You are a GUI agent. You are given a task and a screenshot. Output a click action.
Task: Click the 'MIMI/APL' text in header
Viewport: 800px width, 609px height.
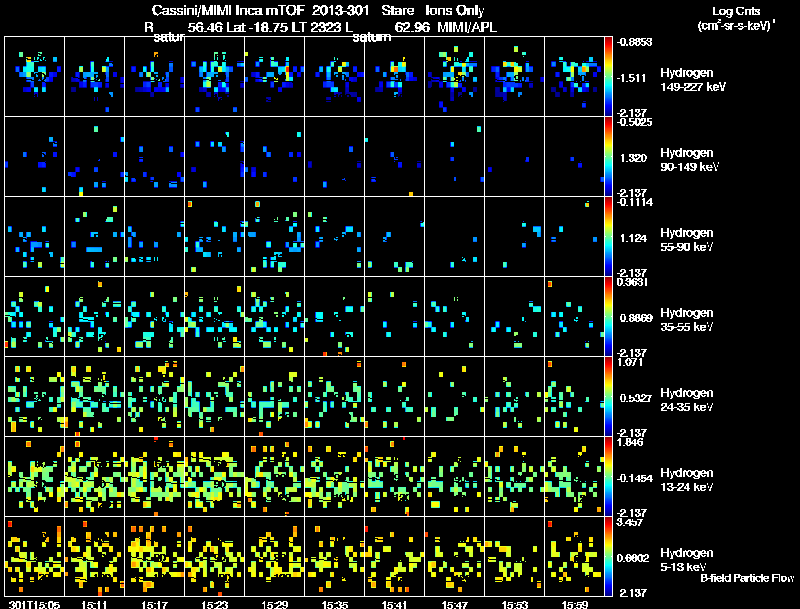(x=467, y=28)
